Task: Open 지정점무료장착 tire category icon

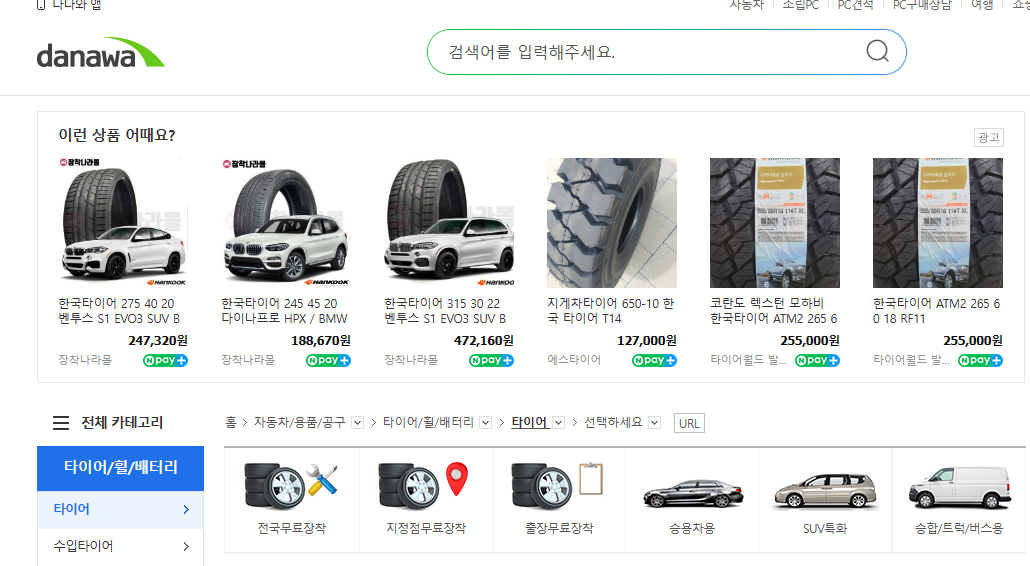Action: click(x=424, y=487)
